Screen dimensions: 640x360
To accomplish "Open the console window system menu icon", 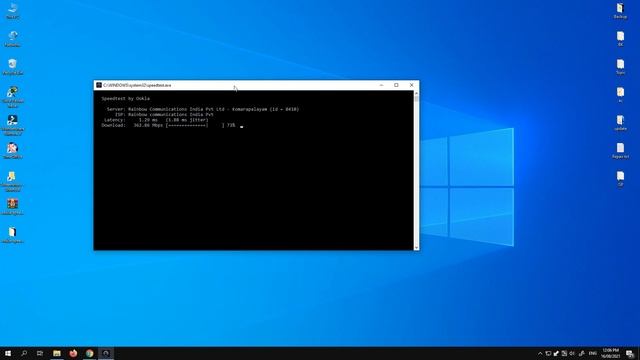I will point(99,85).
